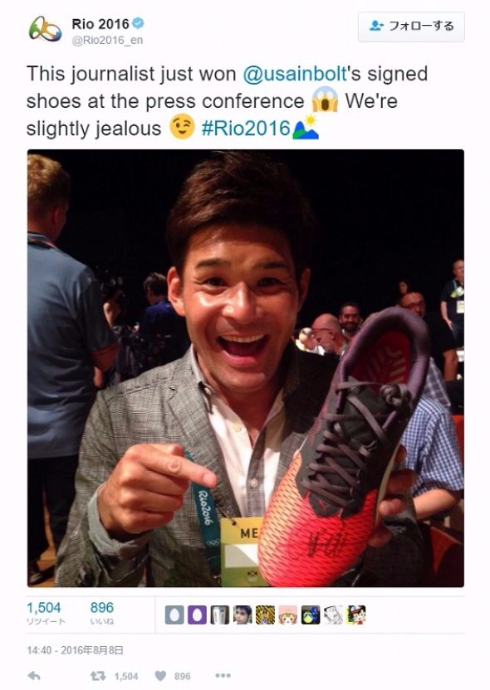
Task: Open the tweet timestamp 14:40 - 2016年8月8日
Action: pyautogui.click(x=75, y=650)
